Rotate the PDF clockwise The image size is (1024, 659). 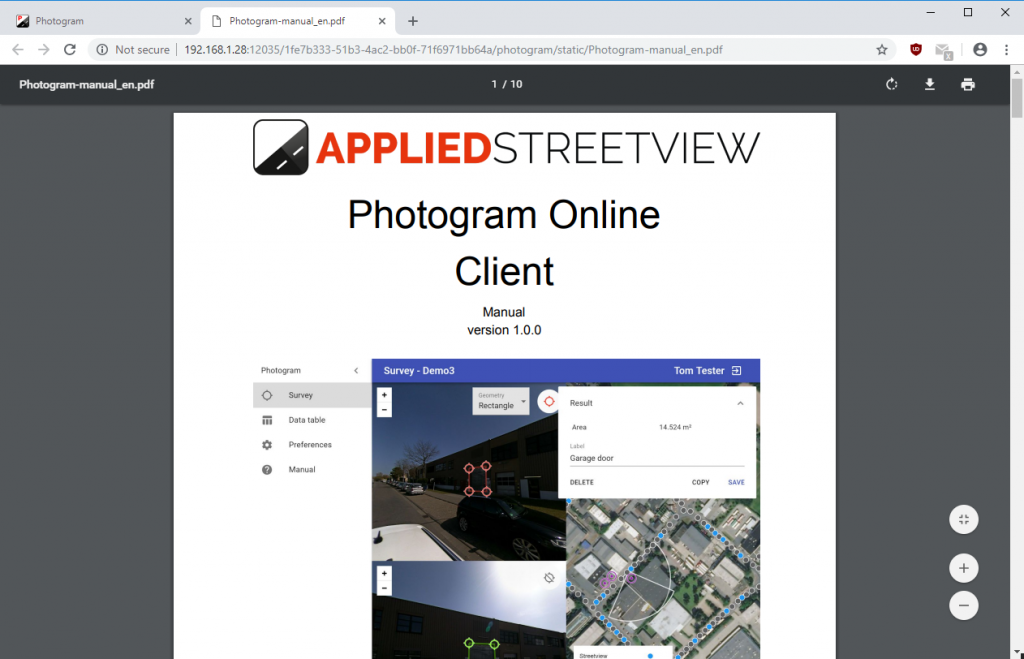coord(891,84)
